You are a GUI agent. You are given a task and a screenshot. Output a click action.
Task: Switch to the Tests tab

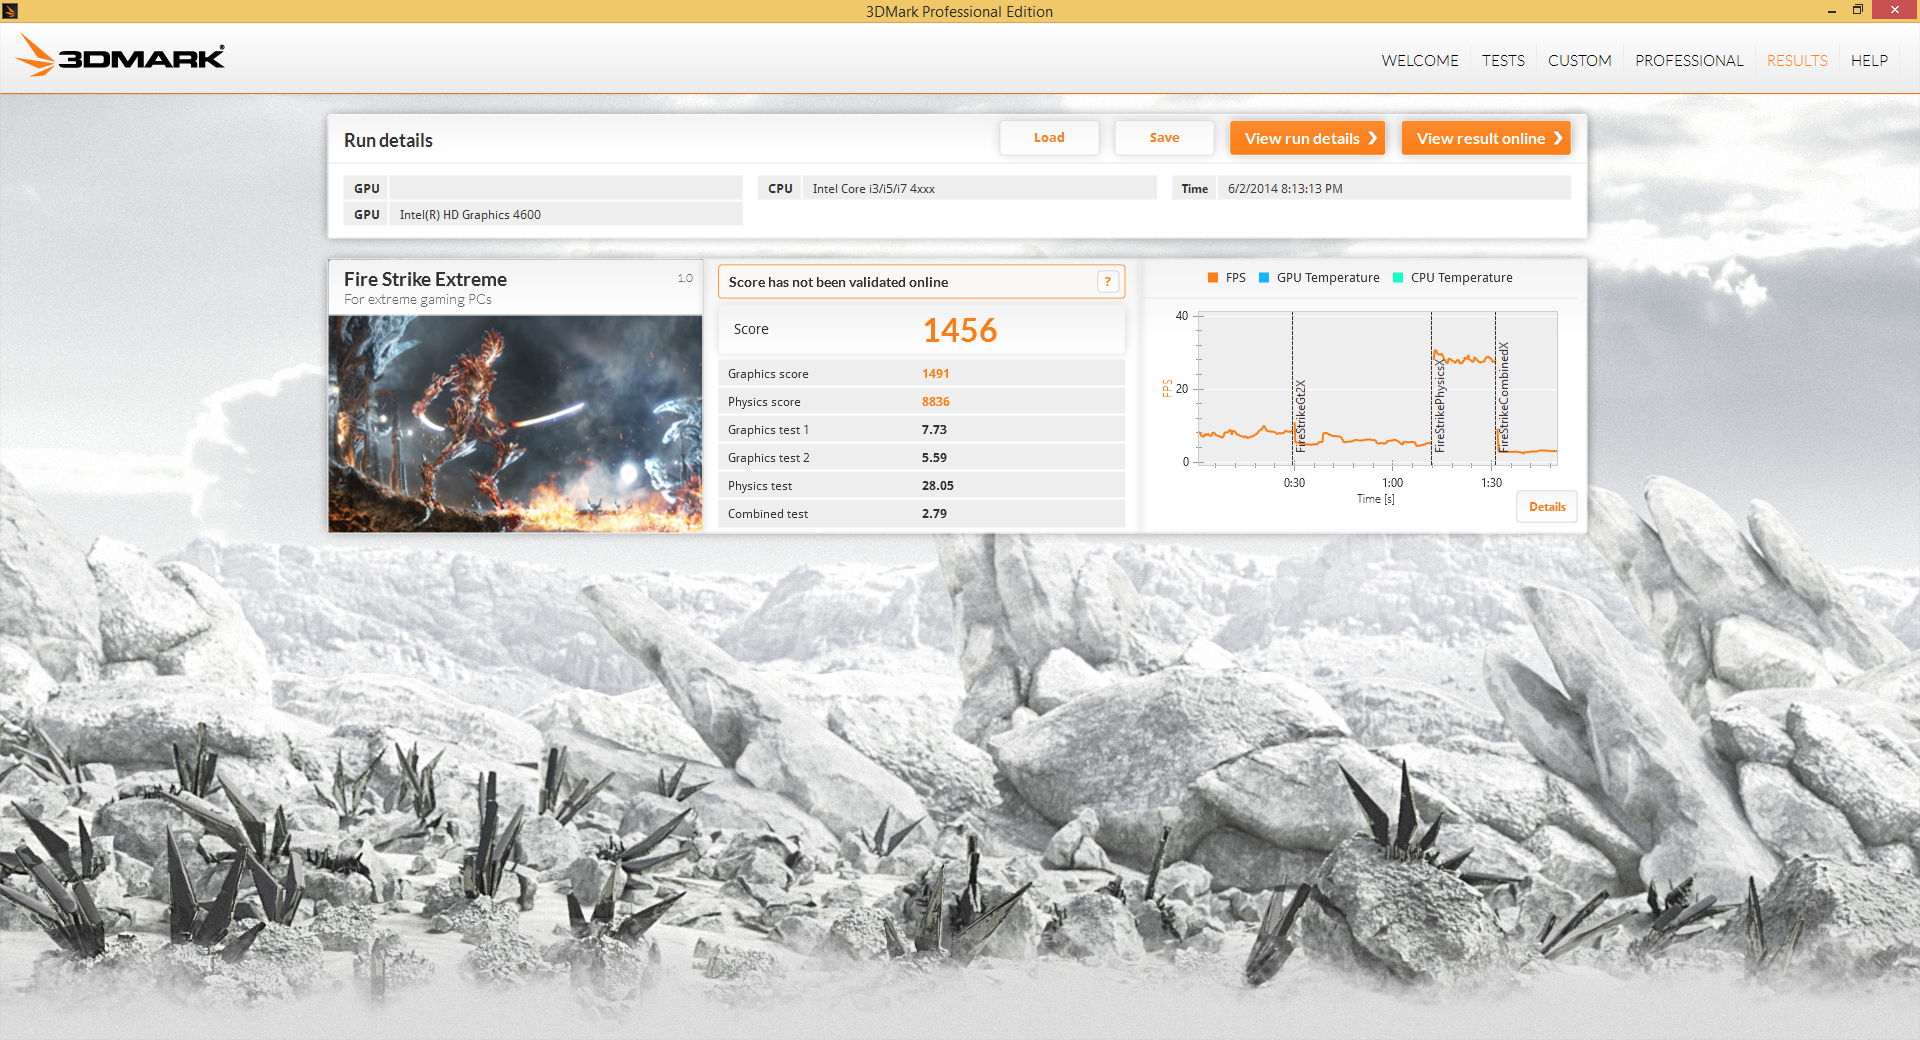click(x=1503, y=60)
